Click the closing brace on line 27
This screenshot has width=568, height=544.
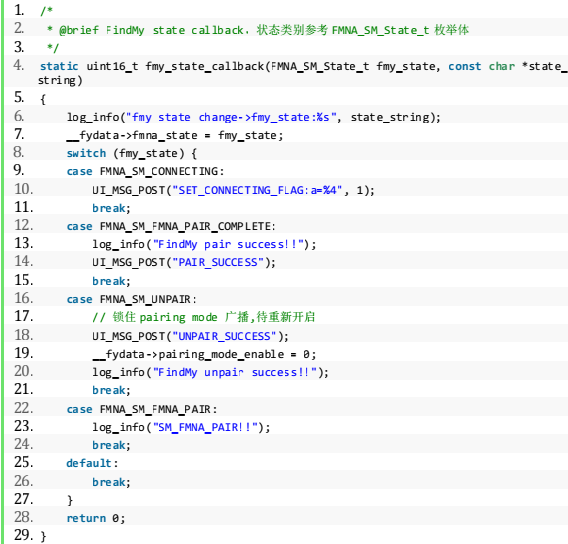[70, 500]
